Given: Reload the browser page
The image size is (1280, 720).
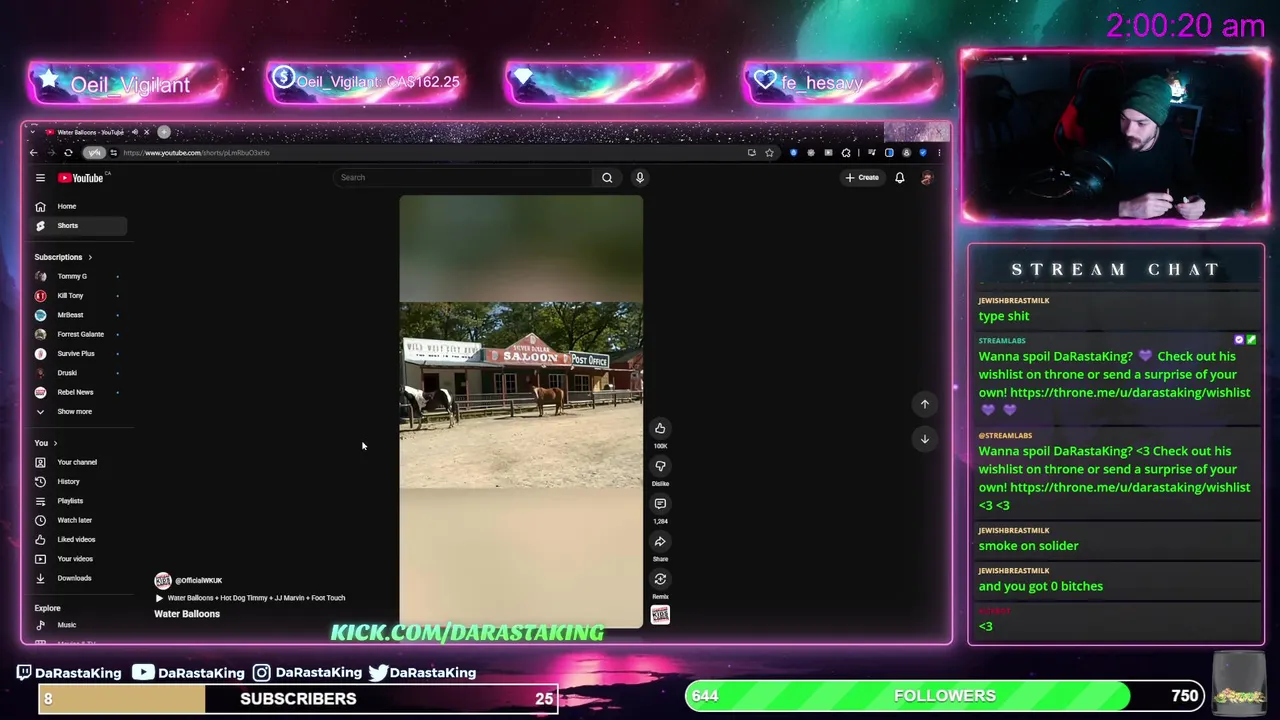Looking at the screenshot, I should (68, 153).
